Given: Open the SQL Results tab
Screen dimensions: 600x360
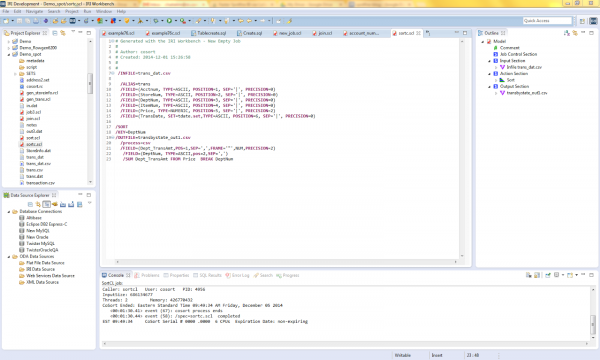Looking at the screenshot, I should (x=207, y=275).
